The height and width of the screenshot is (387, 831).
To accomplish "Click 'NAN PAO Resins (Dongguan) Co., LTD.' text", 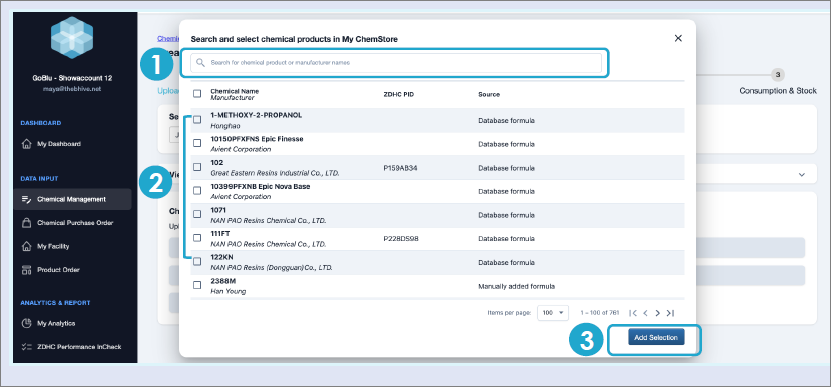I will pos(271,268).
